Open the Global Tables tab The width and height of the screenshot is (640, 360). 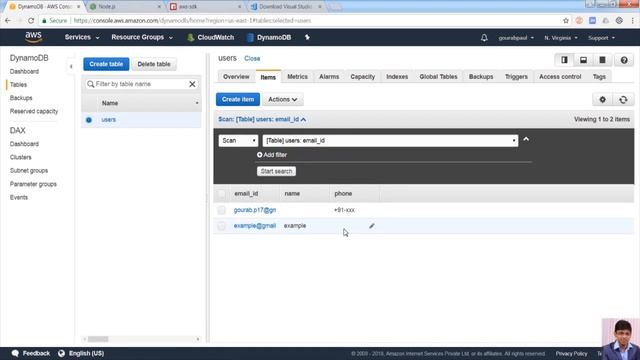pyautogui.click(x=438, y=77)
